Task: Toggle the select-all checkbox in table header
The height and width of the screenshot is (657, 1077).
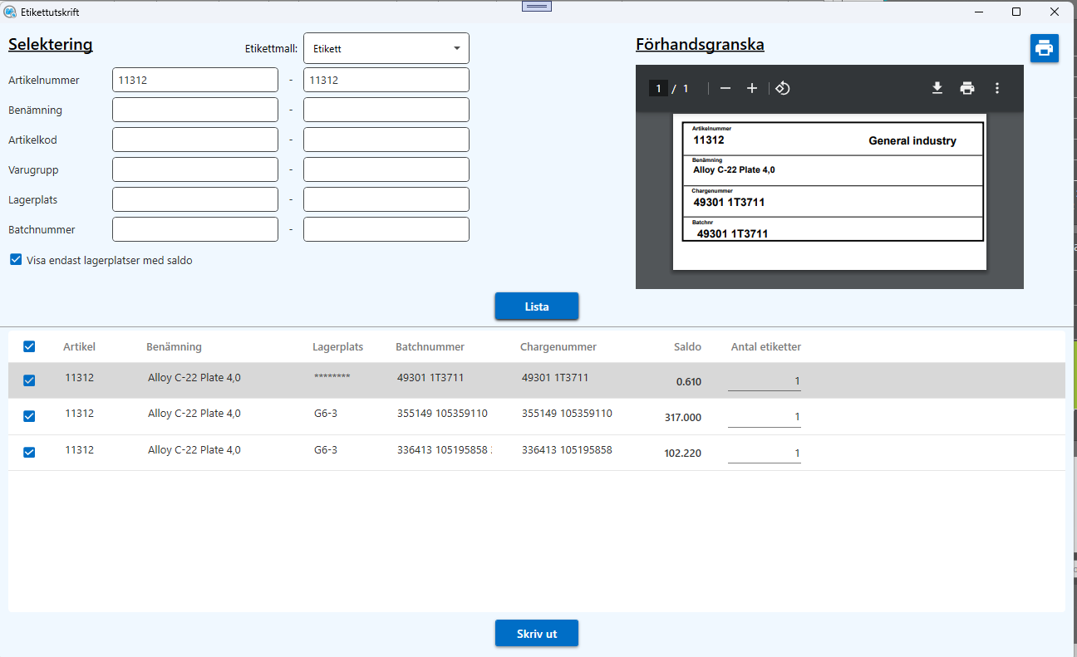Action: [x=29, y=347]
